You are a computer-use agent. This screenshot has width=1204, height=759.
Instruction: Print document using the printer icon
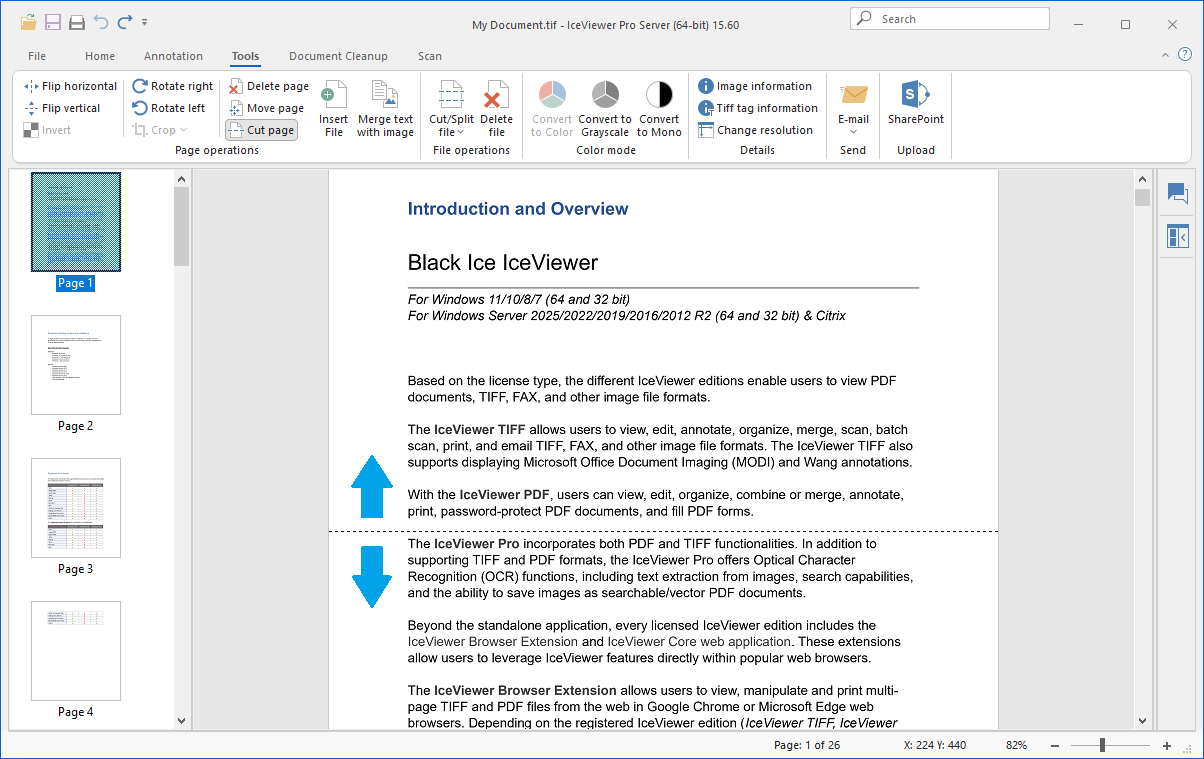coord(77,21)
